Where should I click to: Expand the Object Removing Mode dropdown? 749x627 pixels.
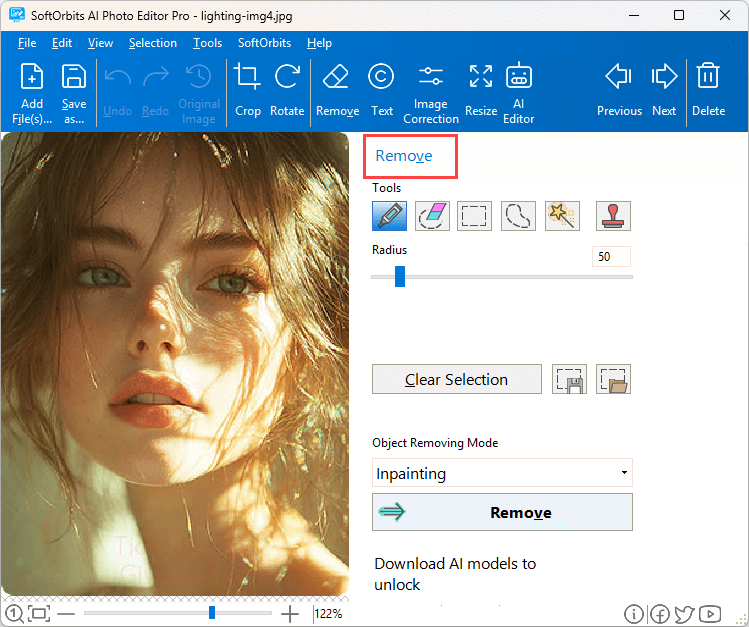coord(502,473)
